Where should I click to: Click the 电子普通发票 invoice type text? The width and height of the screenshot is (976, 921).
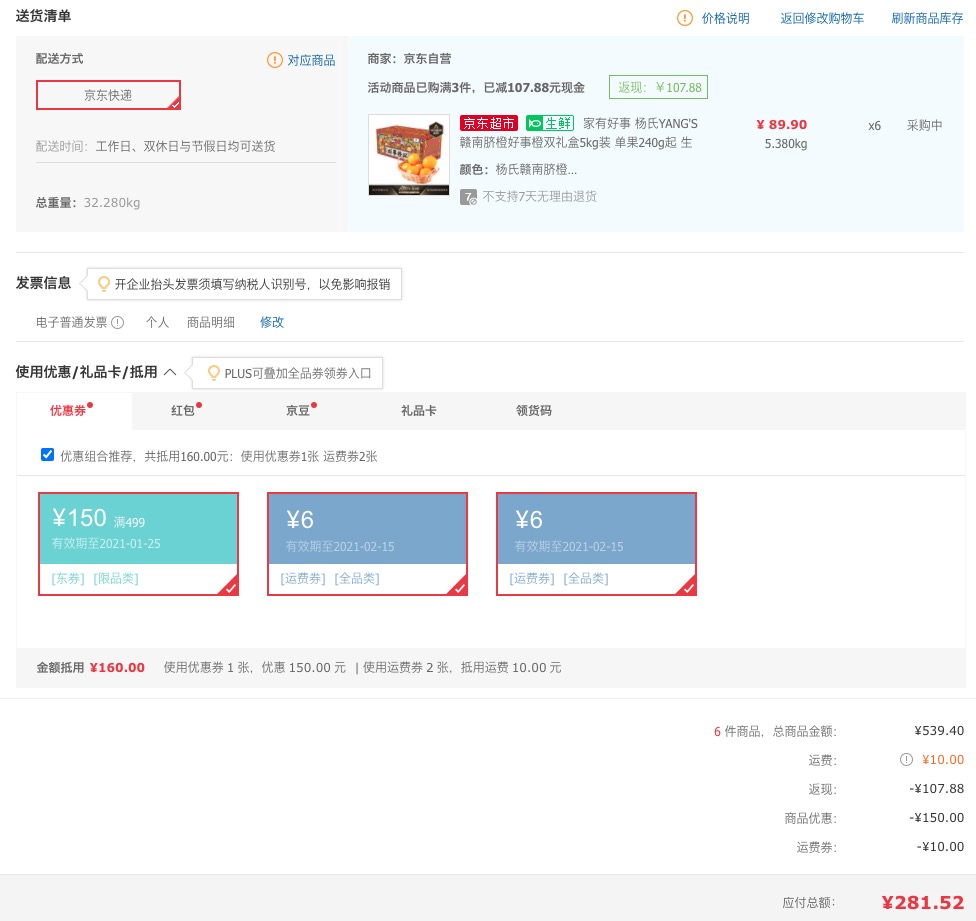point(72,322)
